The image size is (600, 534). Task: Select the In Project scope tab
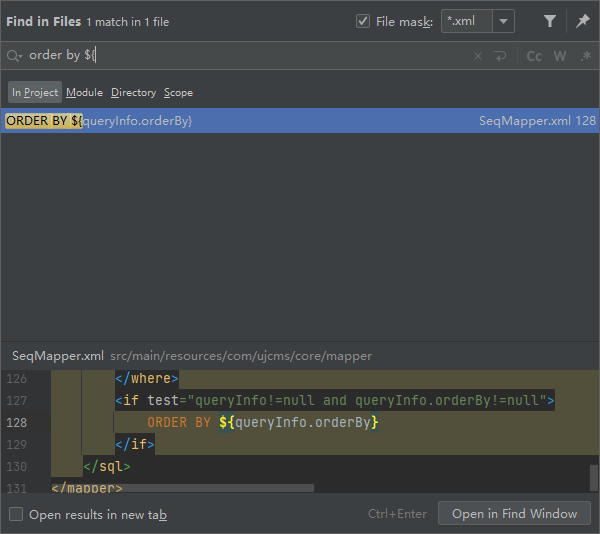coord(35,92)
